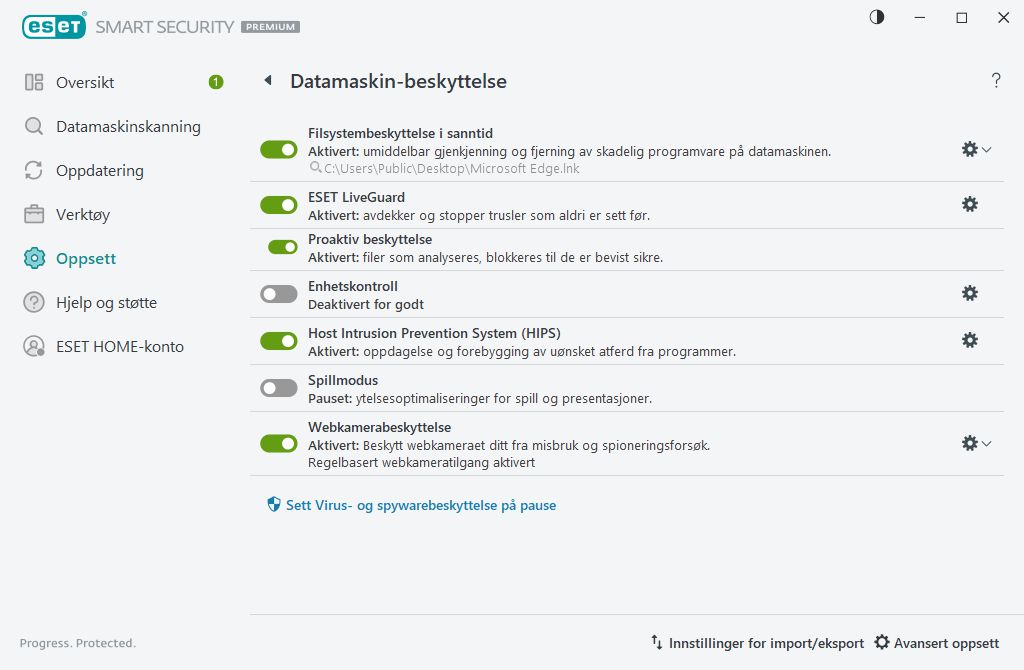The width and height of the screenshot is (1024, 670).
Task: Toggle the contrast mode icon in title bar
Action: click(877, 17)
